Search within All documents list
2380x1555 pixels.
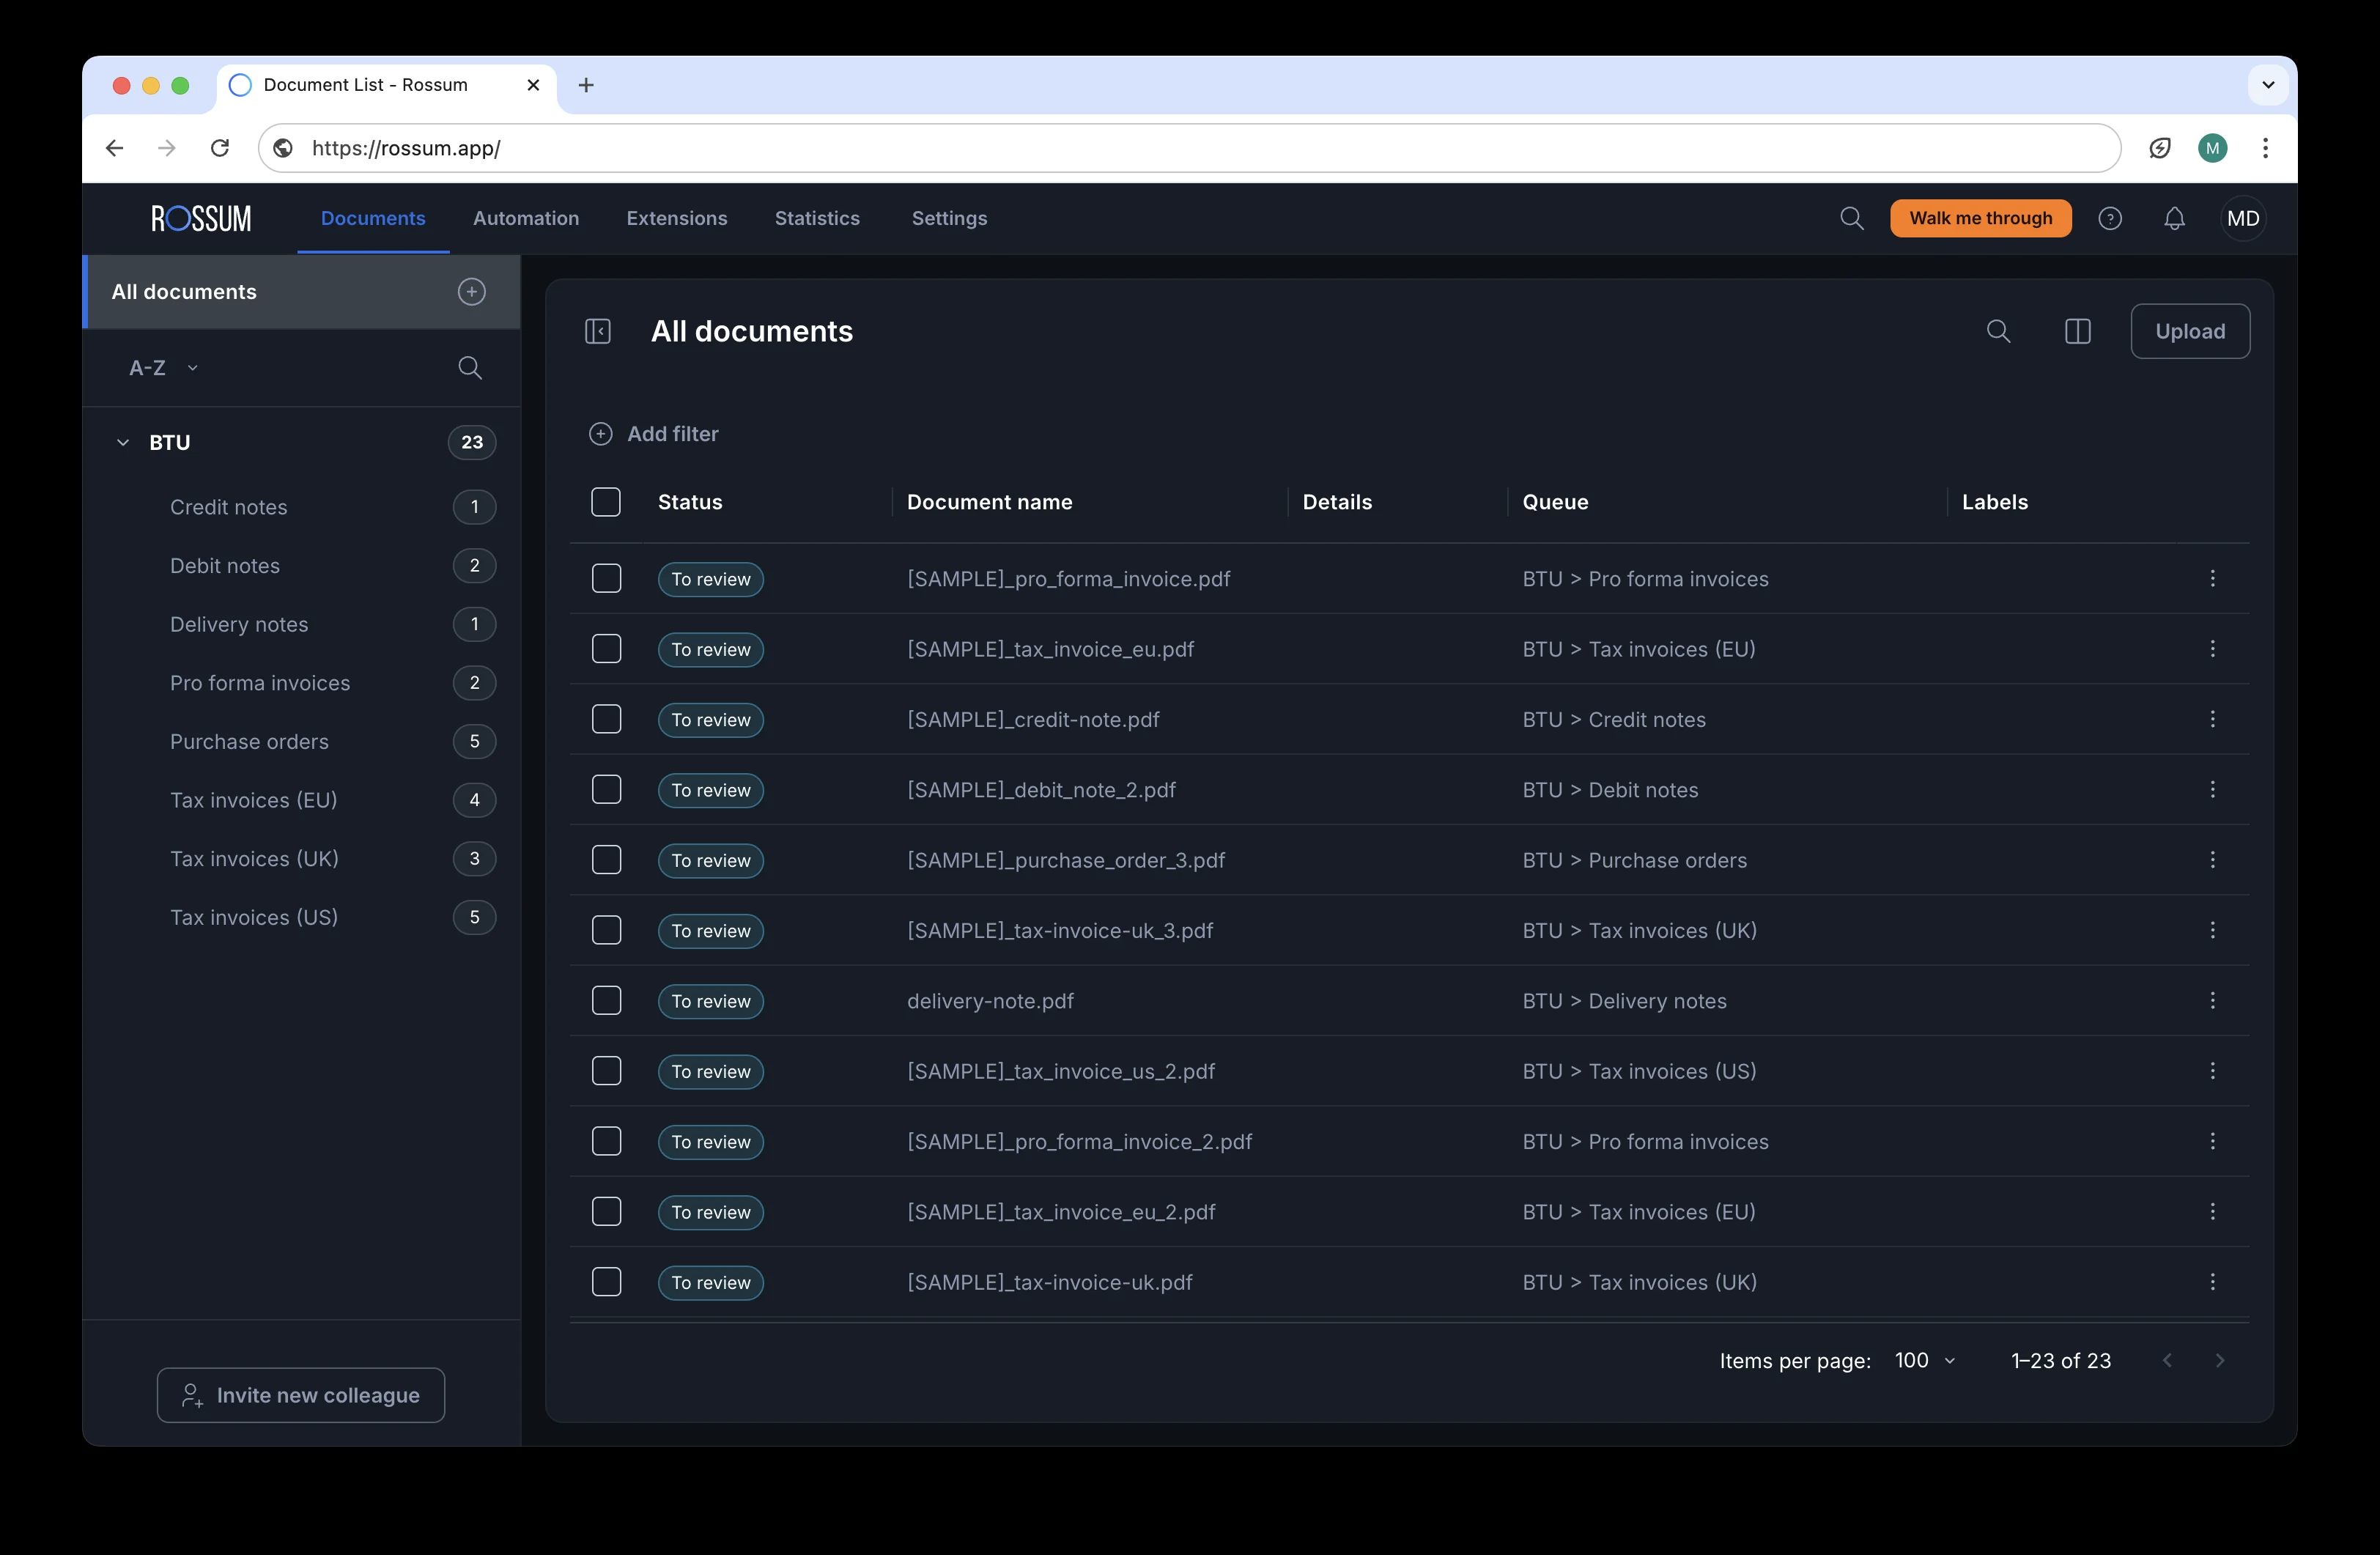tap(1998, 331)
